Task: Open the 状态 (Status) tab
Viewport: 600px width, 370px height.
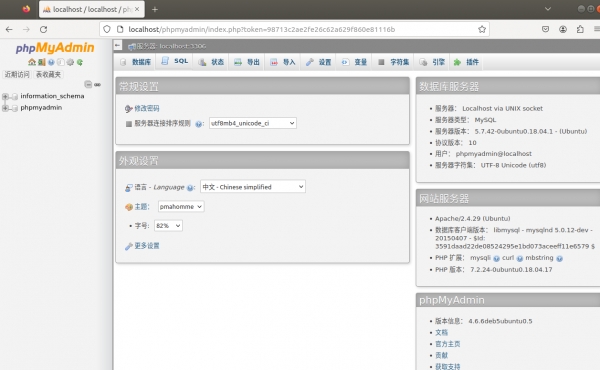Action: click(x=212, y=62)
